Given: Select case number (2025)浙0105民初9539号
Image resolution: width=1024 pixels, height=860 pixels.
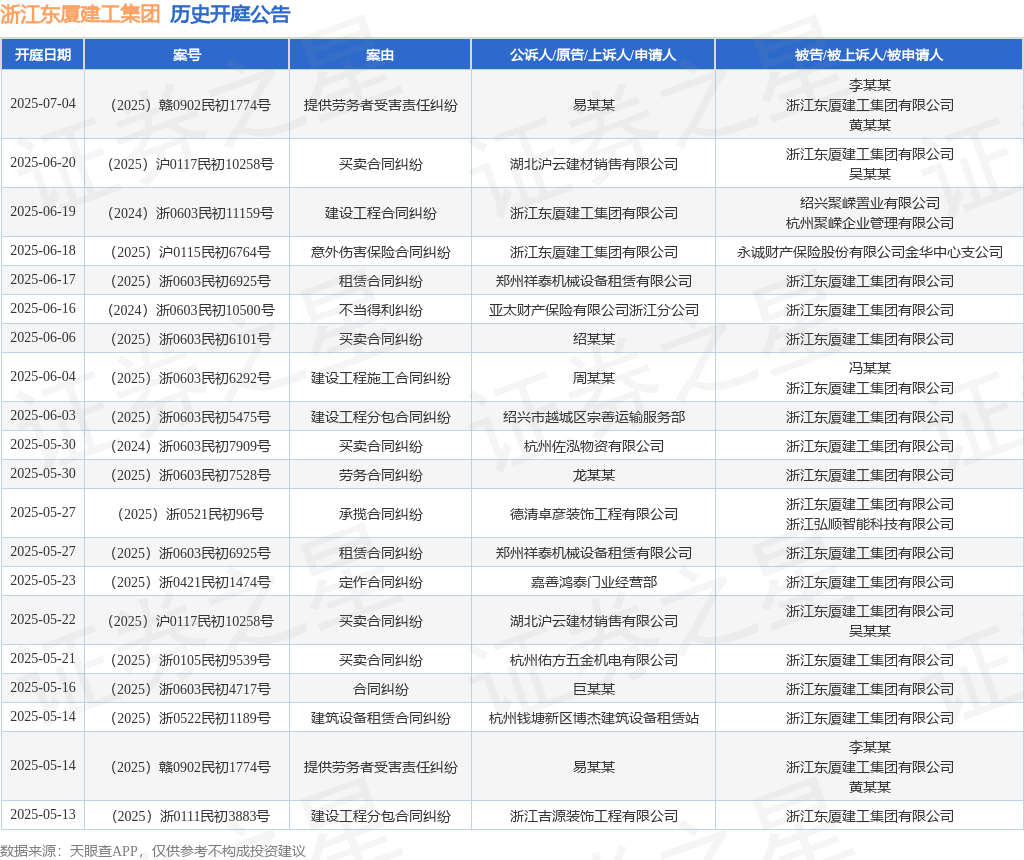Looking at the screenshot, I should click(x=190, y=660).
